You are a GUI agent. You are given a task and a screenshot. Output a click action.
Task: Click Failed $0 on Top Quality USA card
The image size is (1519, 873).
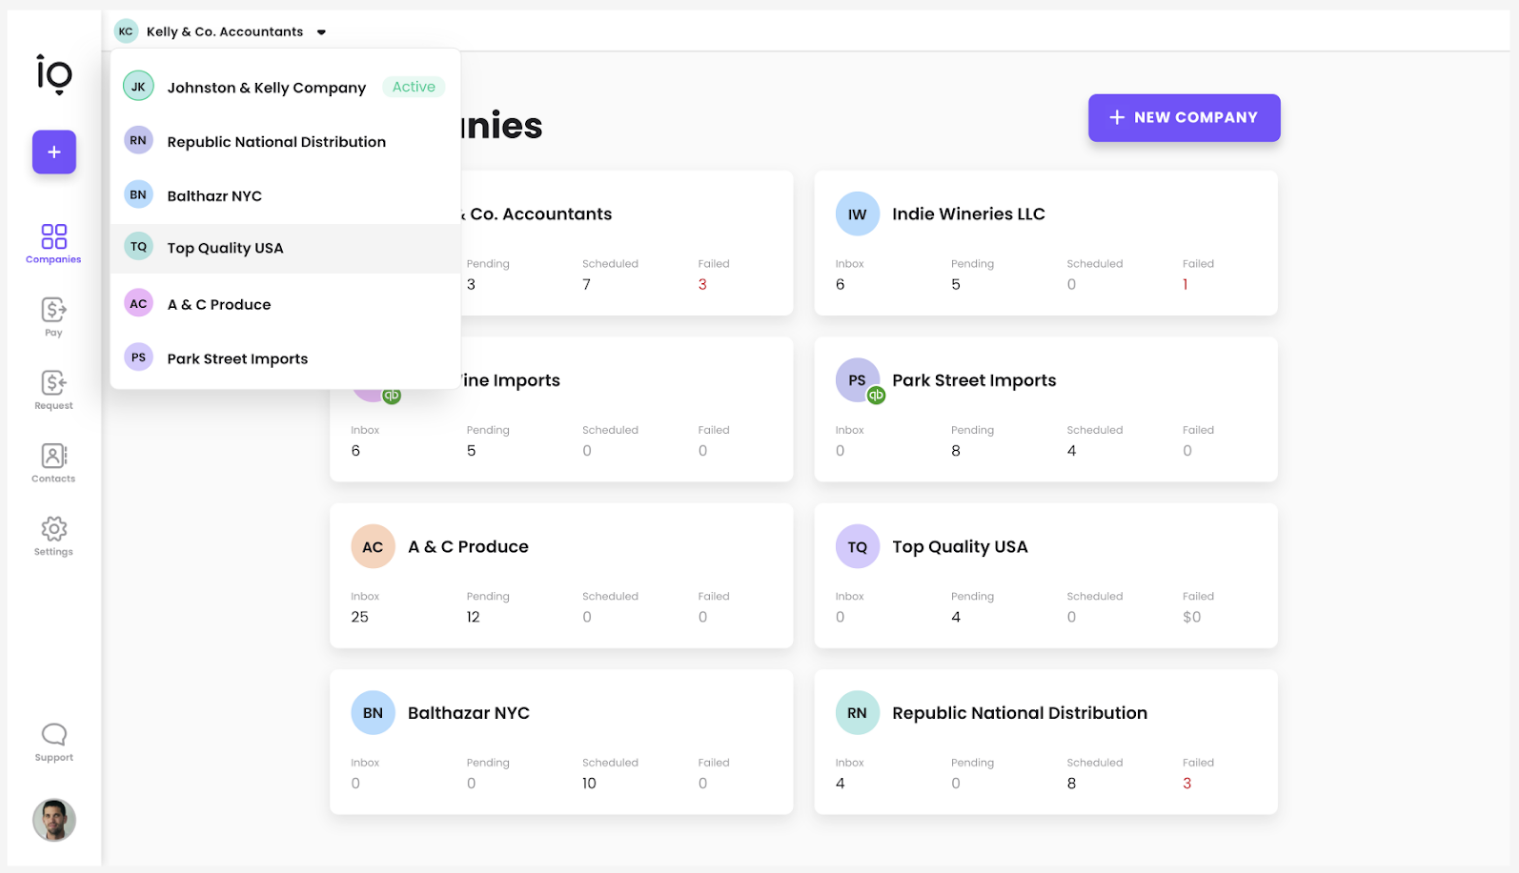(x=1192, y=617)
